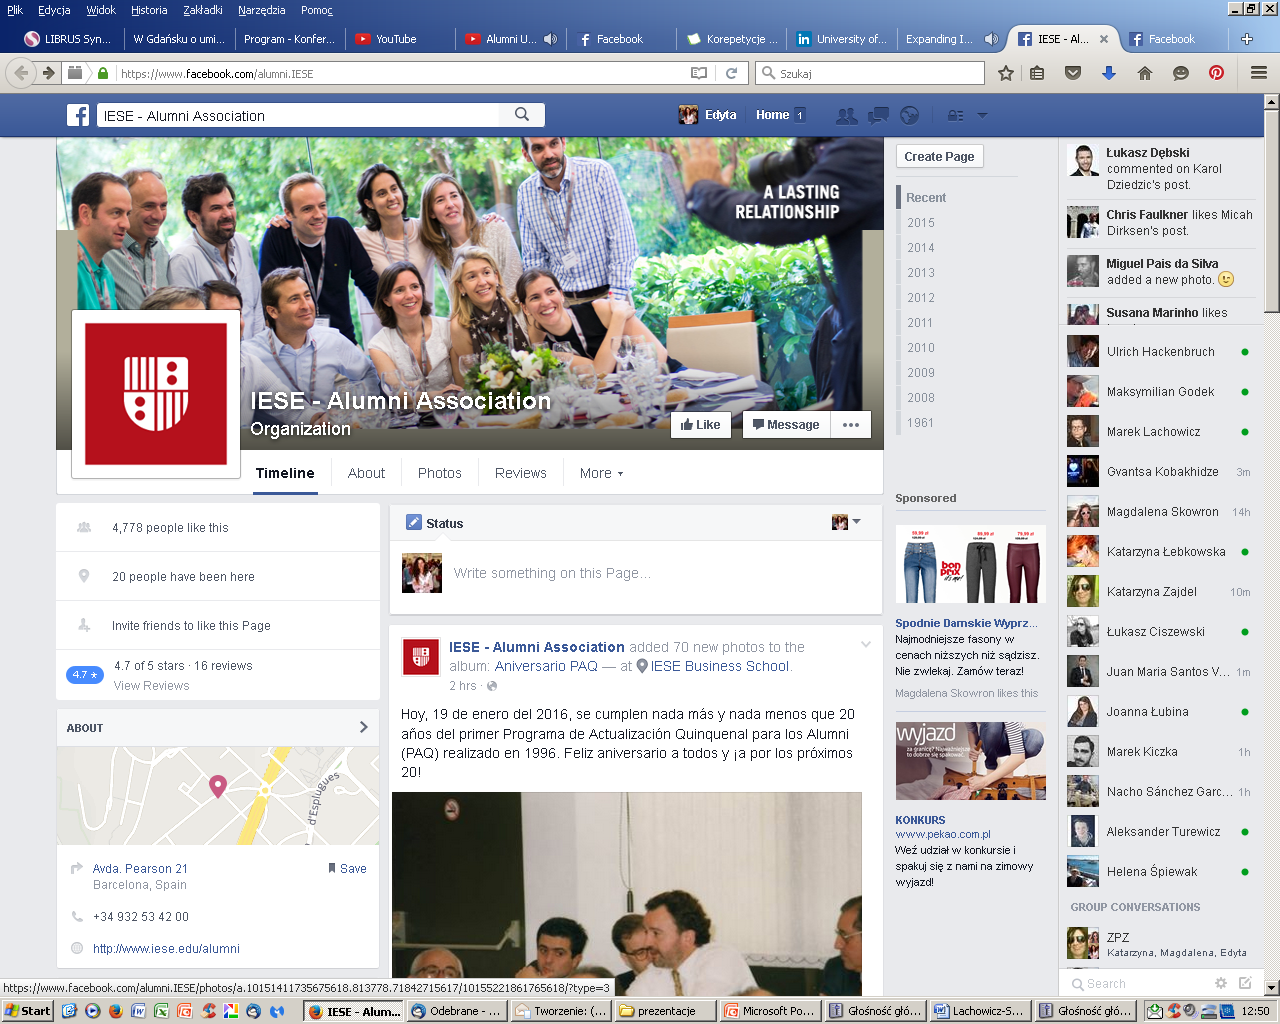Image resolution: width=1280 pixels, height=1024 pixels.
Task: Click the new message compose icon in chat
Action: [1245, 983]
